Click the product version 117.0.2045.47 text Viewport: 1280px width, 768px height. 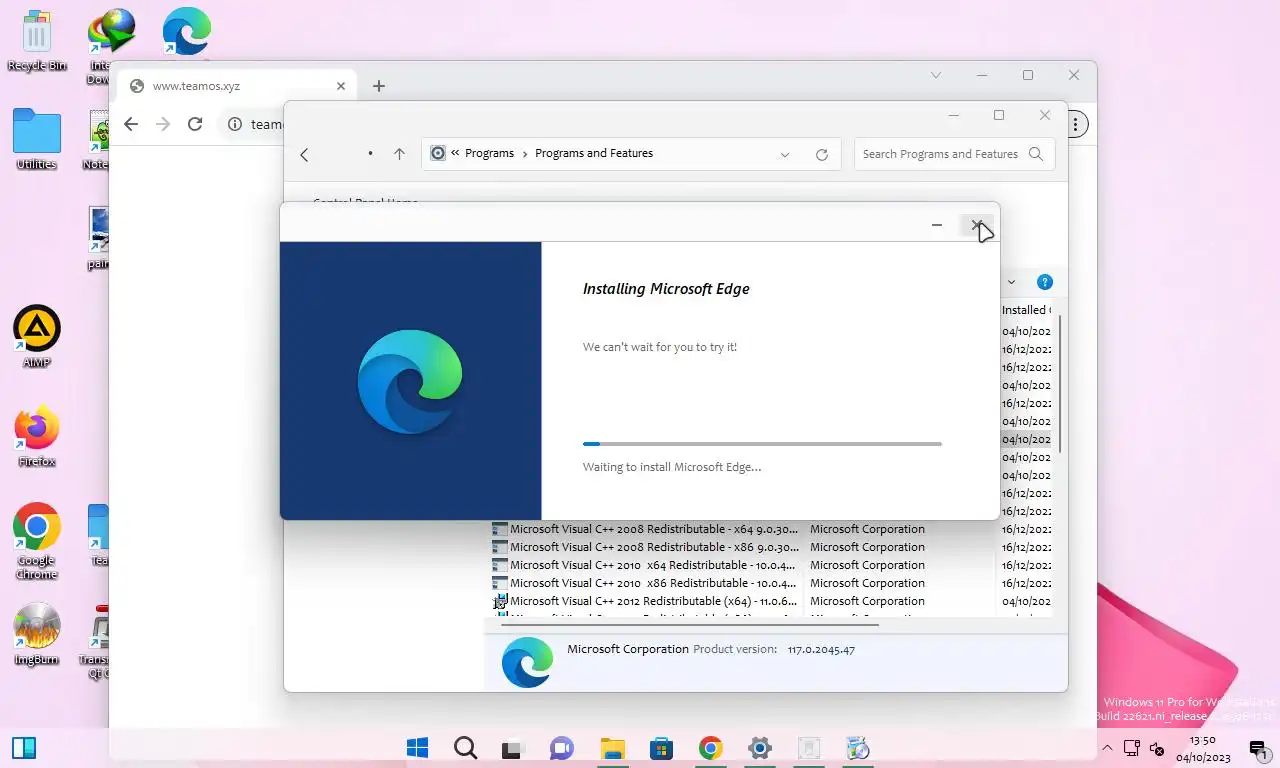(x=821, y=650)
